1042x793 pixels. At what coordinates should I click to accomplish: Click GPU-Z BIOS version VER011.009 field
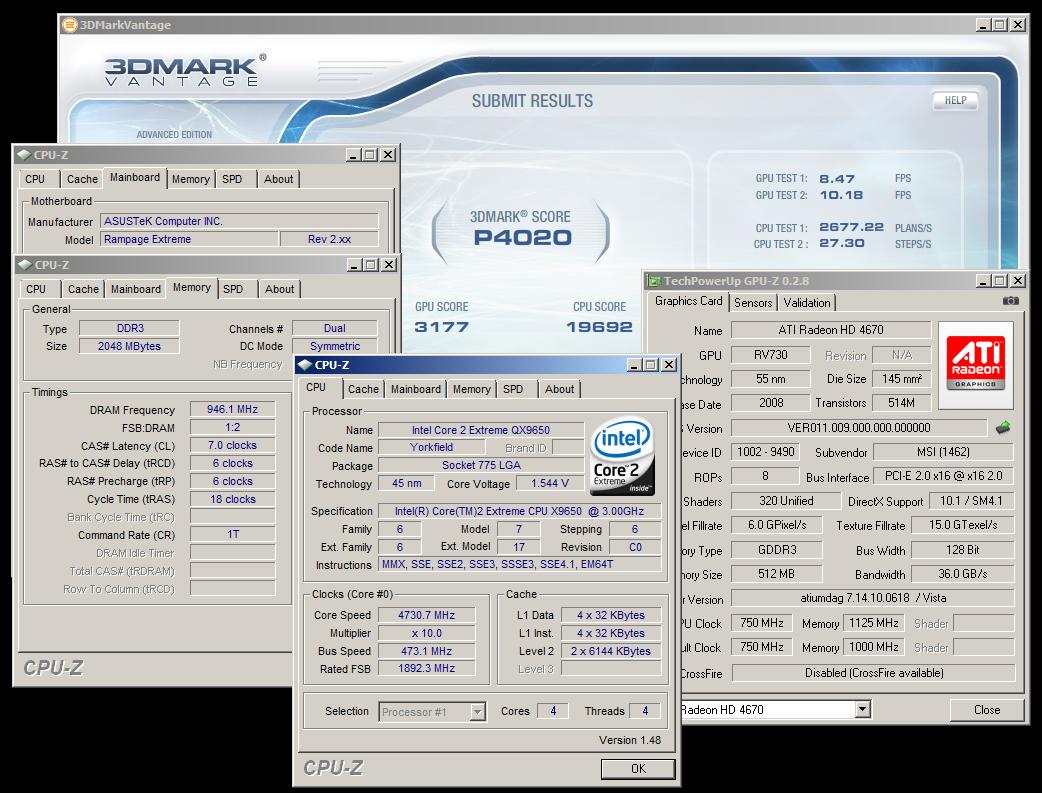[859, 428]
